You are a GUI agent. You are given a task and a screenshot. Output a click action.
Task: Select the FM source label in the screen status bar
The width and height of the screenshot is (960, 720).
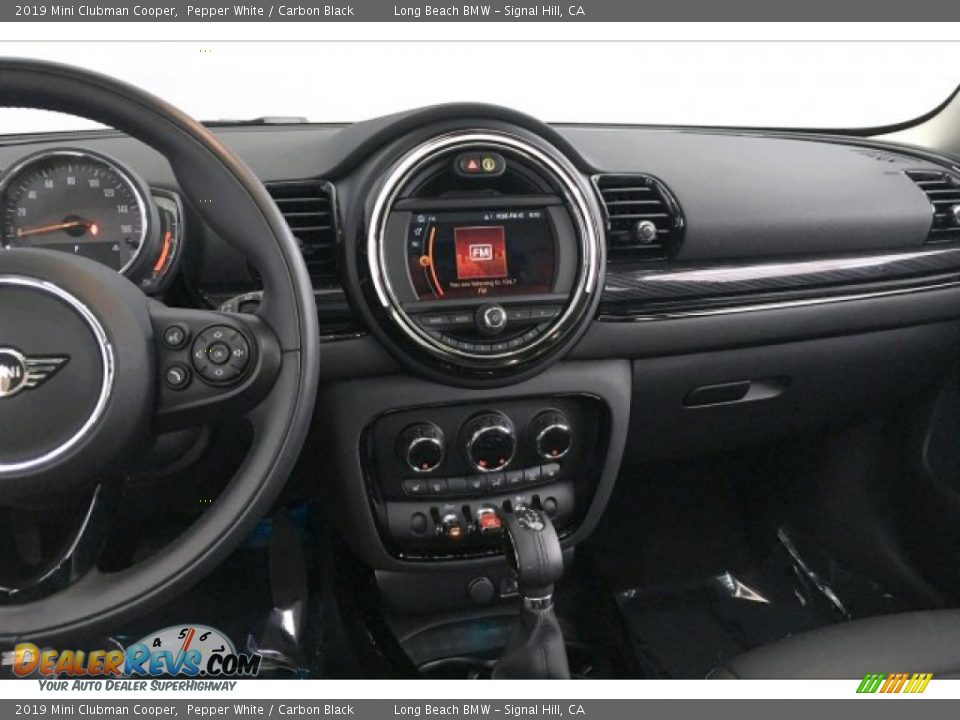pos(433,218)
